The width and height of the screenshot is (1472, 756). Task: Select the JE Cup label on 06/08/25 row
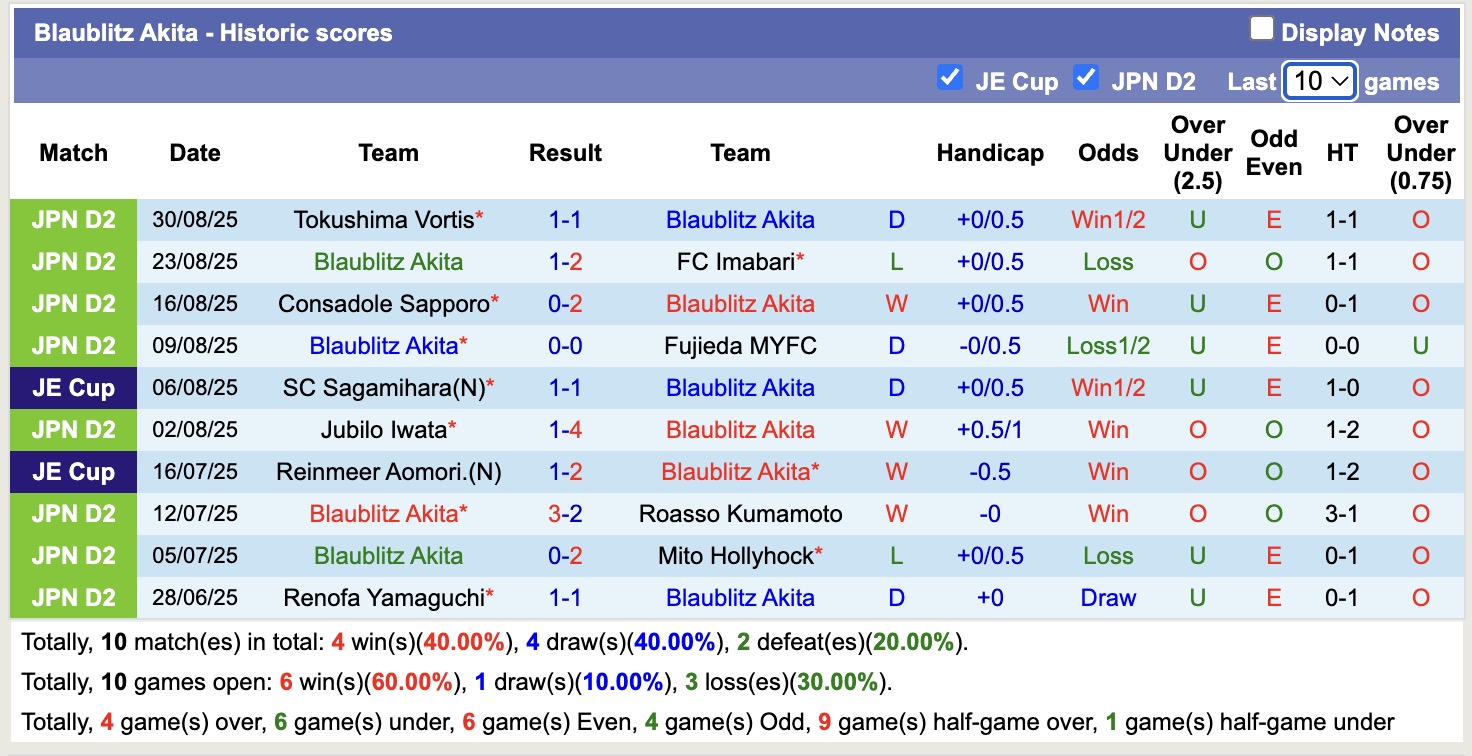(73, 388)
